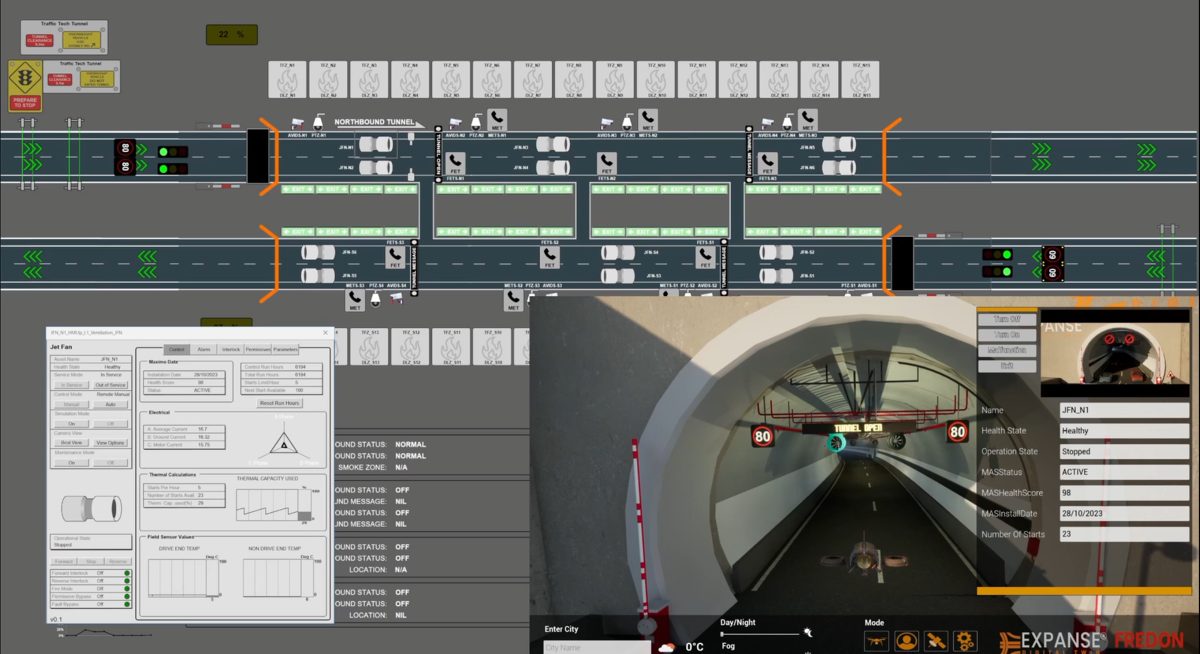Adjust the Day/Night slider
The image size is (1200, 654).
coord(760,633)
